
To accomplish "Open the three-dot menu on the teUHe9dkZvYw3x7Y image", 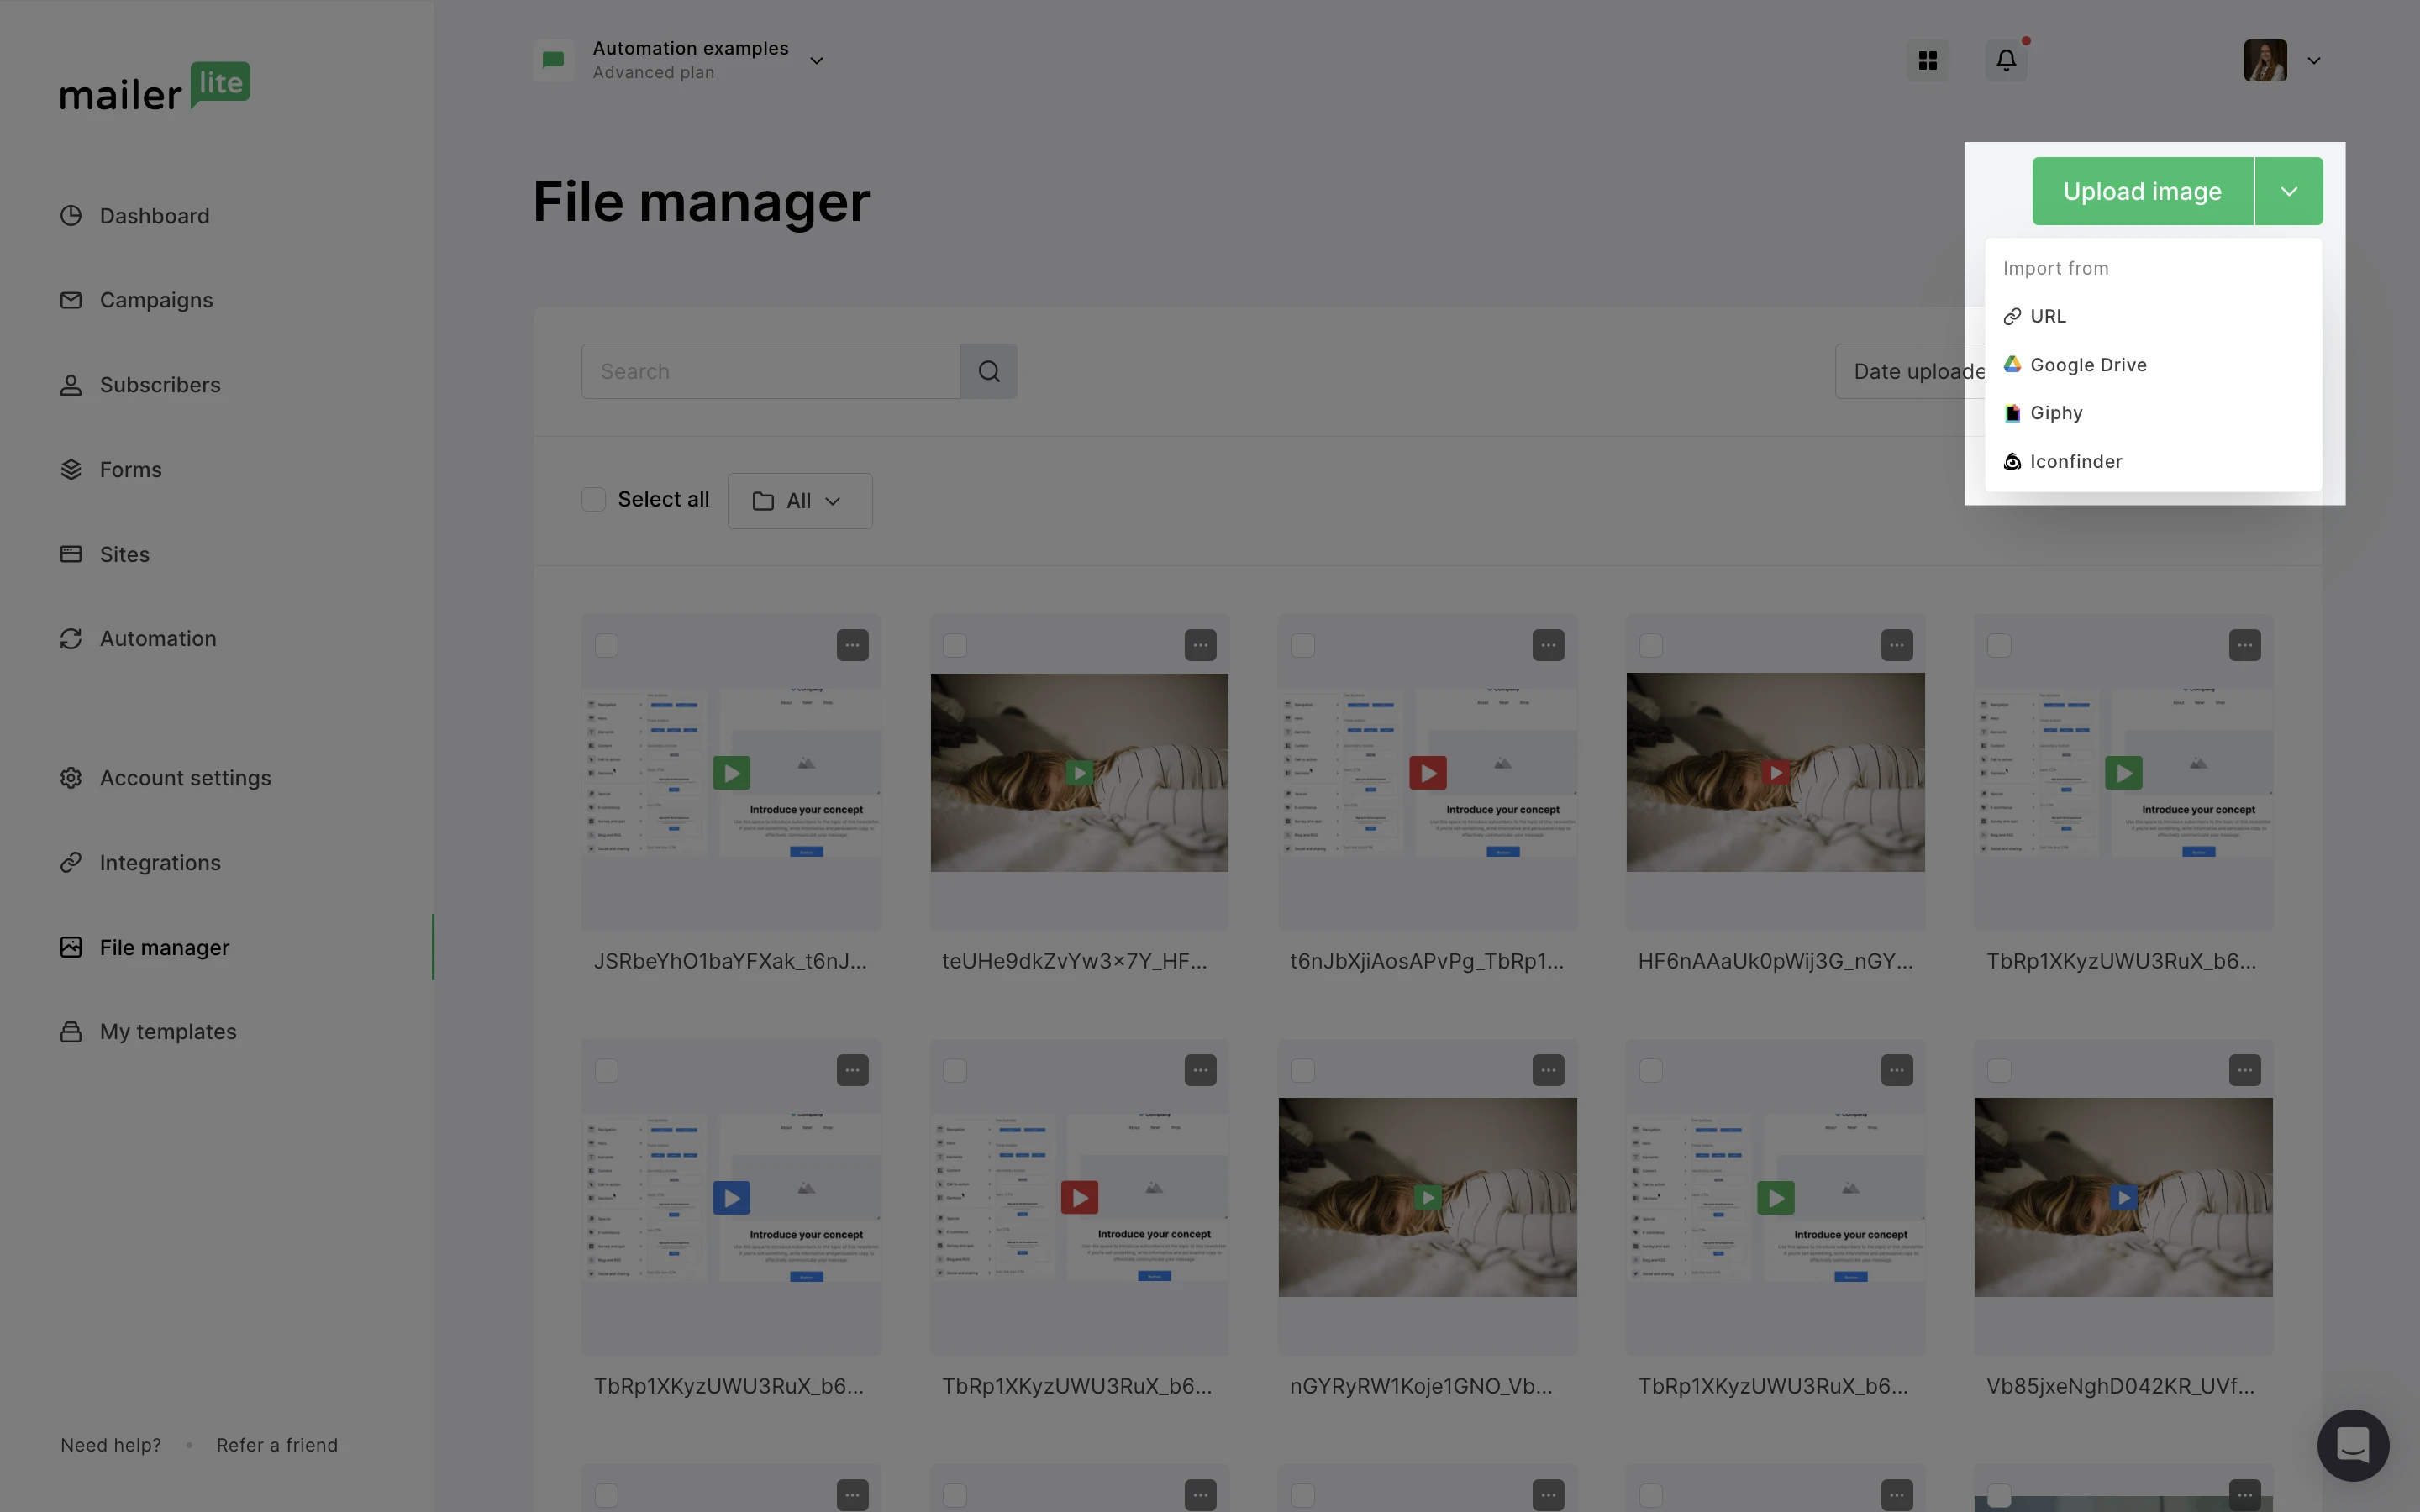I will [x=1200, y=645].
